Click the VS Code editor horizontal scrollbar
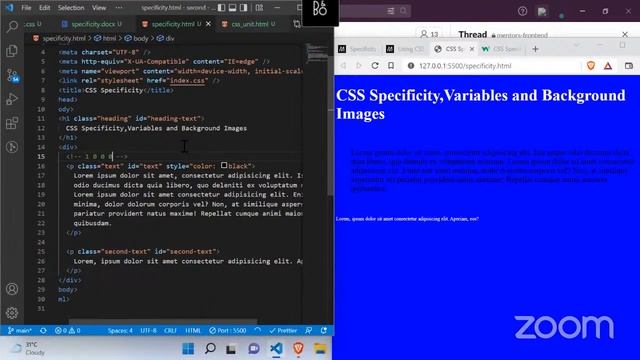 click(x=162, y=322)
